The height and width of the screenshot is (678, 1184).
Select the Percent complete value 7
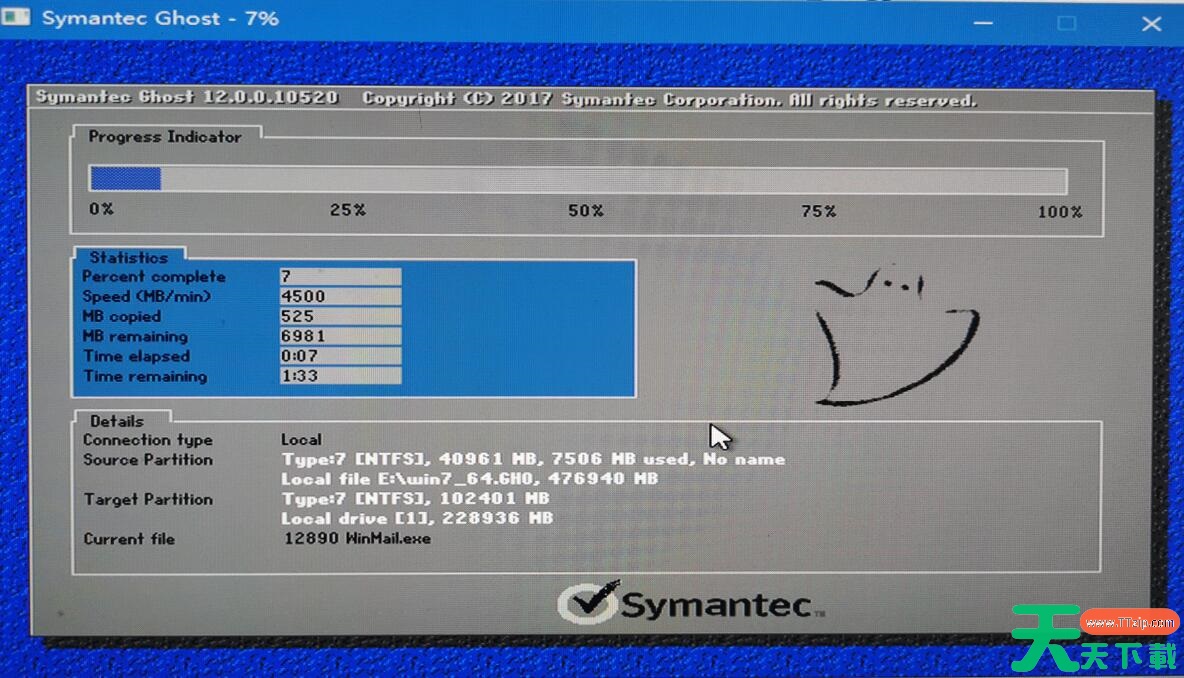pos(340,276)
